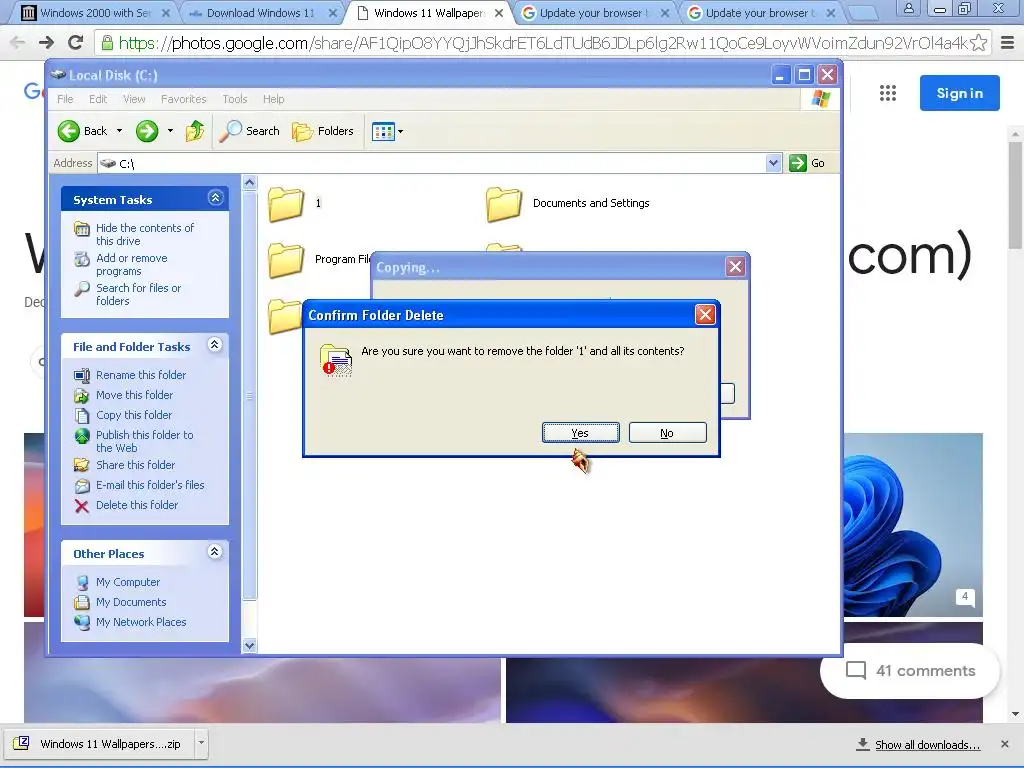Cancel deletion with the No button
This screenshot has height=768, width=1024.
[x=667, y=432]
